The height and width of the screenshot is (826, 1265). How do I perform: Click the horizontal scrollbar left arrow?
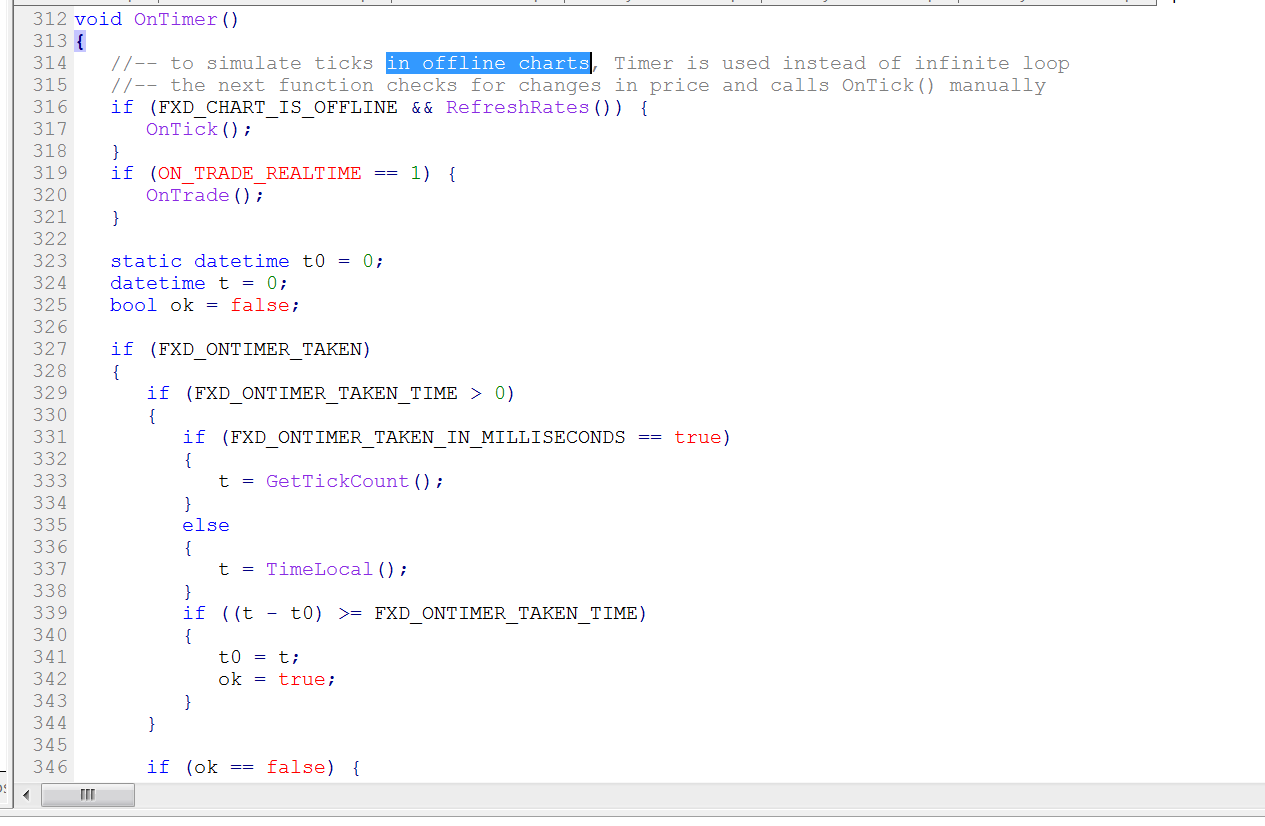(26, 796)
